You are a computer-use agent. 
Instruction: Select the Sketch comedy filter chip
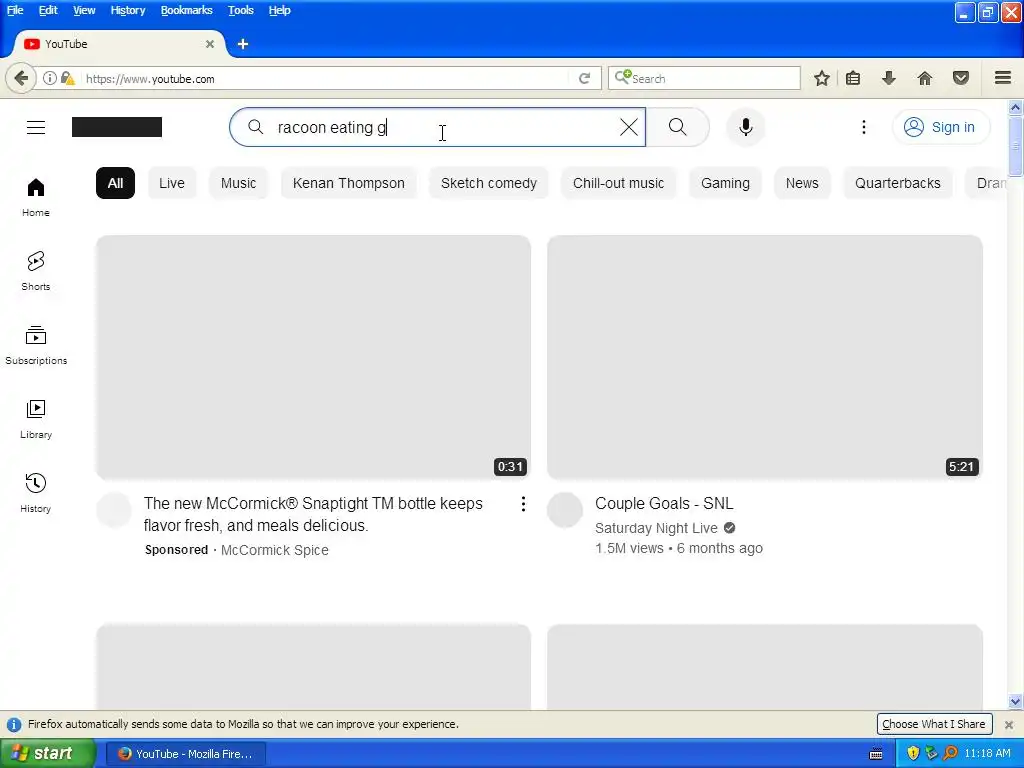pos(488,183)
